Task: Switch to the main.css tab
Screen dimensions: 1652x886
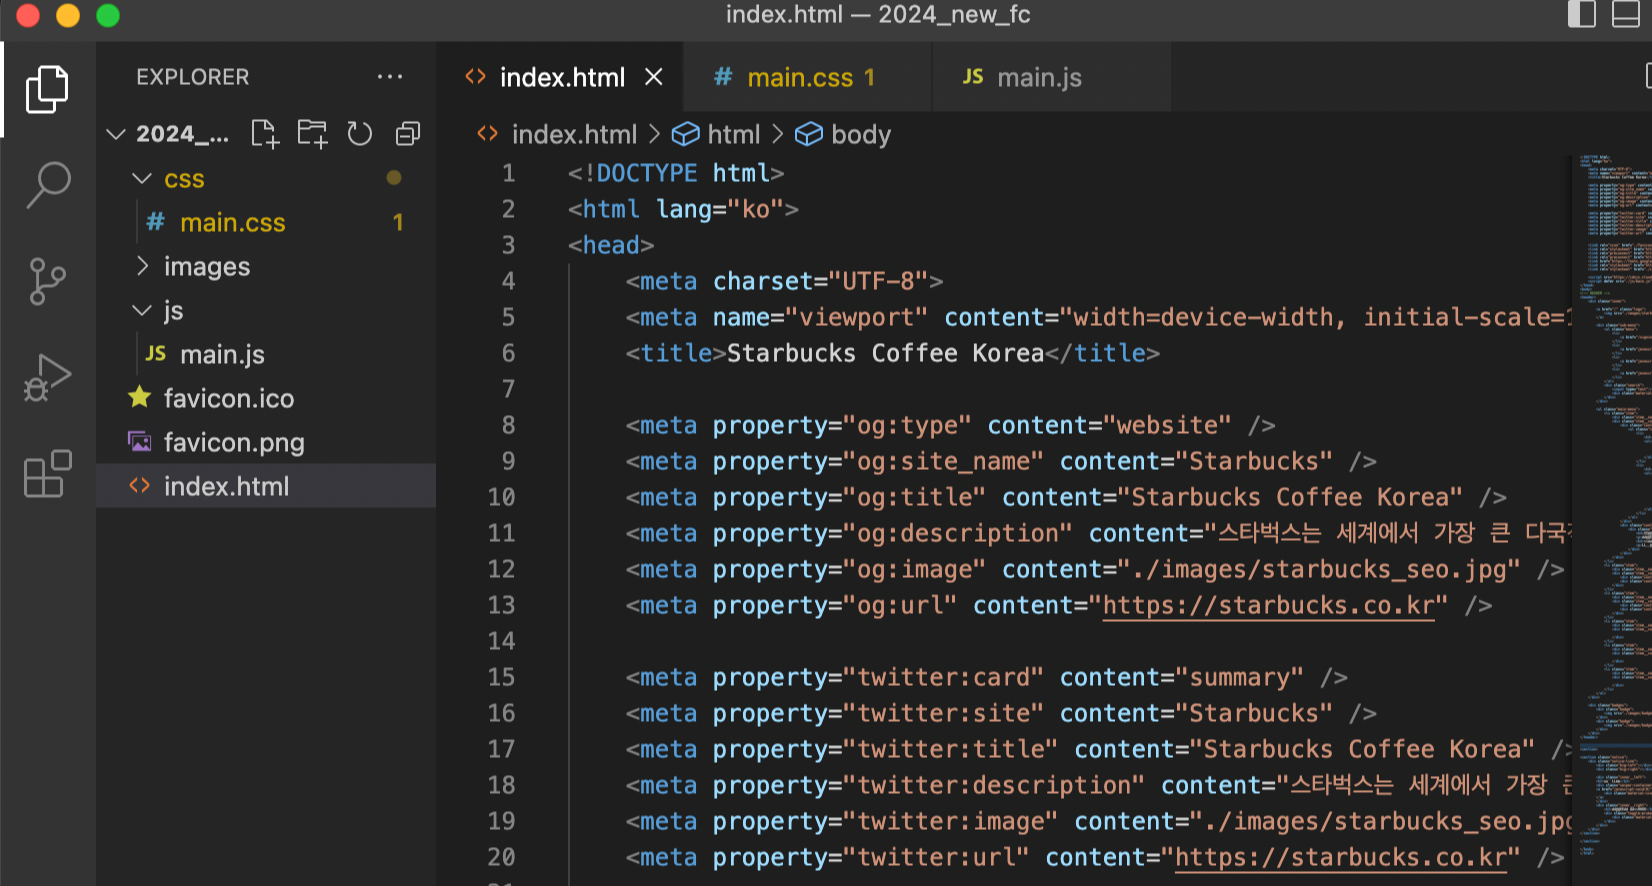Action: (808, 77)
